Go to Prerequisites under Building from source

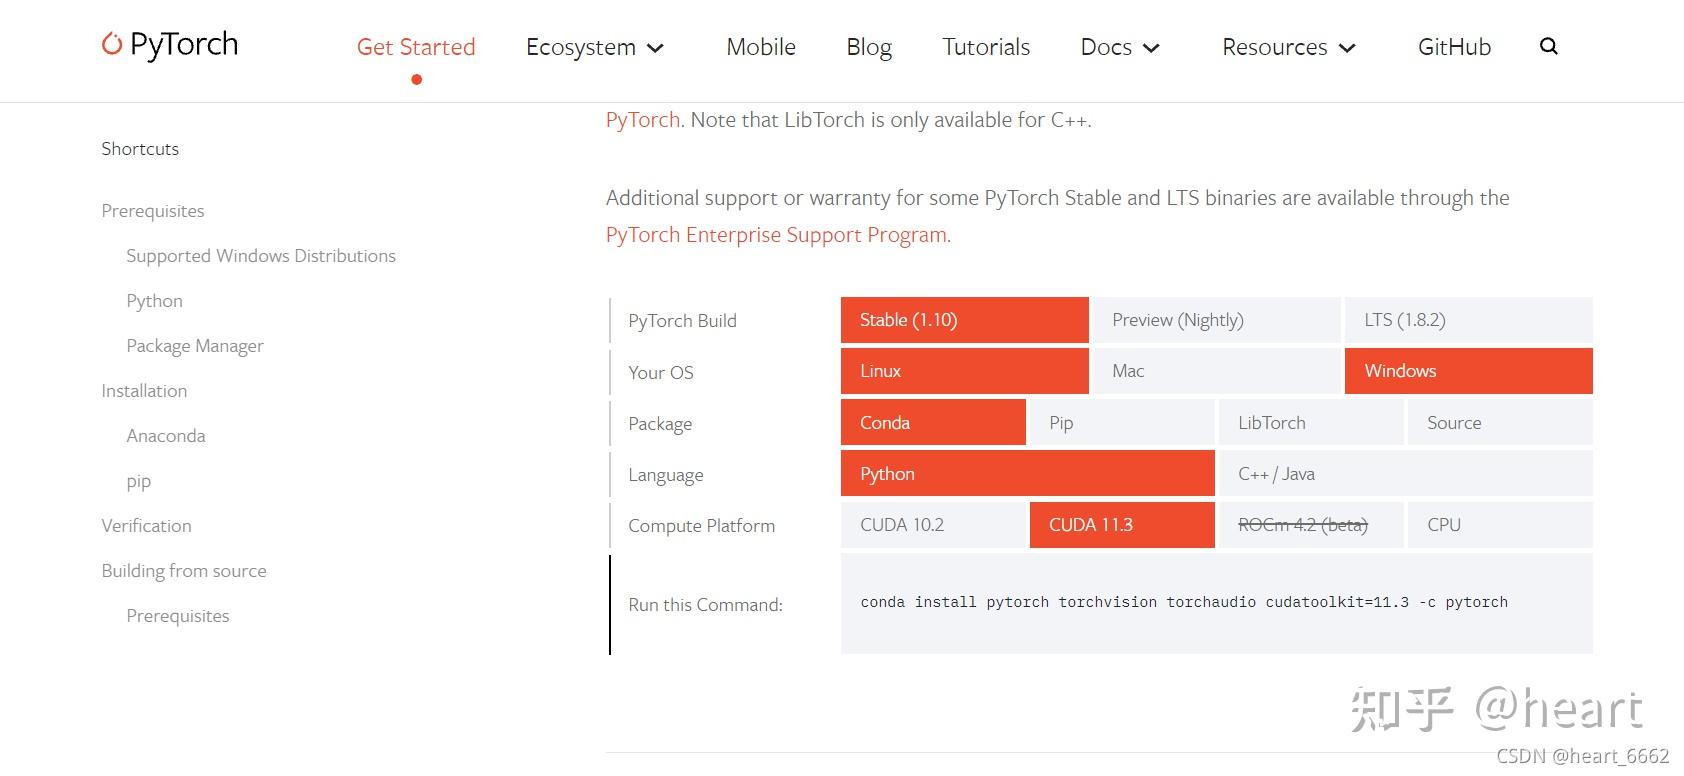pyautogui.click(x=178, y=616)
